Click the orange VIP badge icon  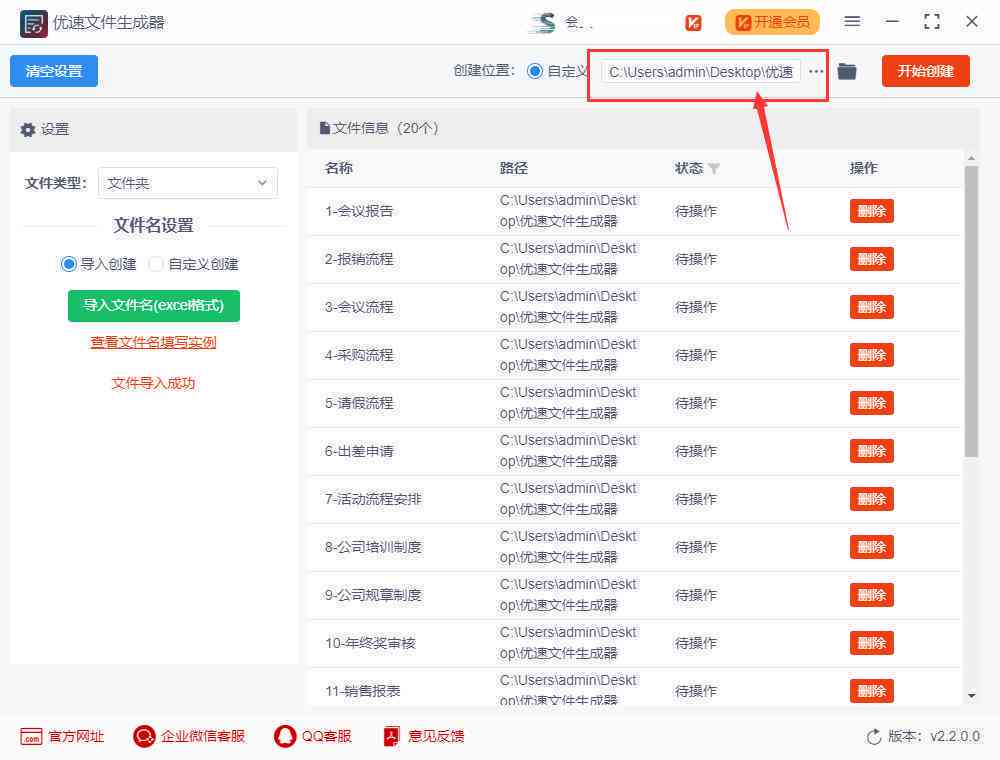coord(693,23)
